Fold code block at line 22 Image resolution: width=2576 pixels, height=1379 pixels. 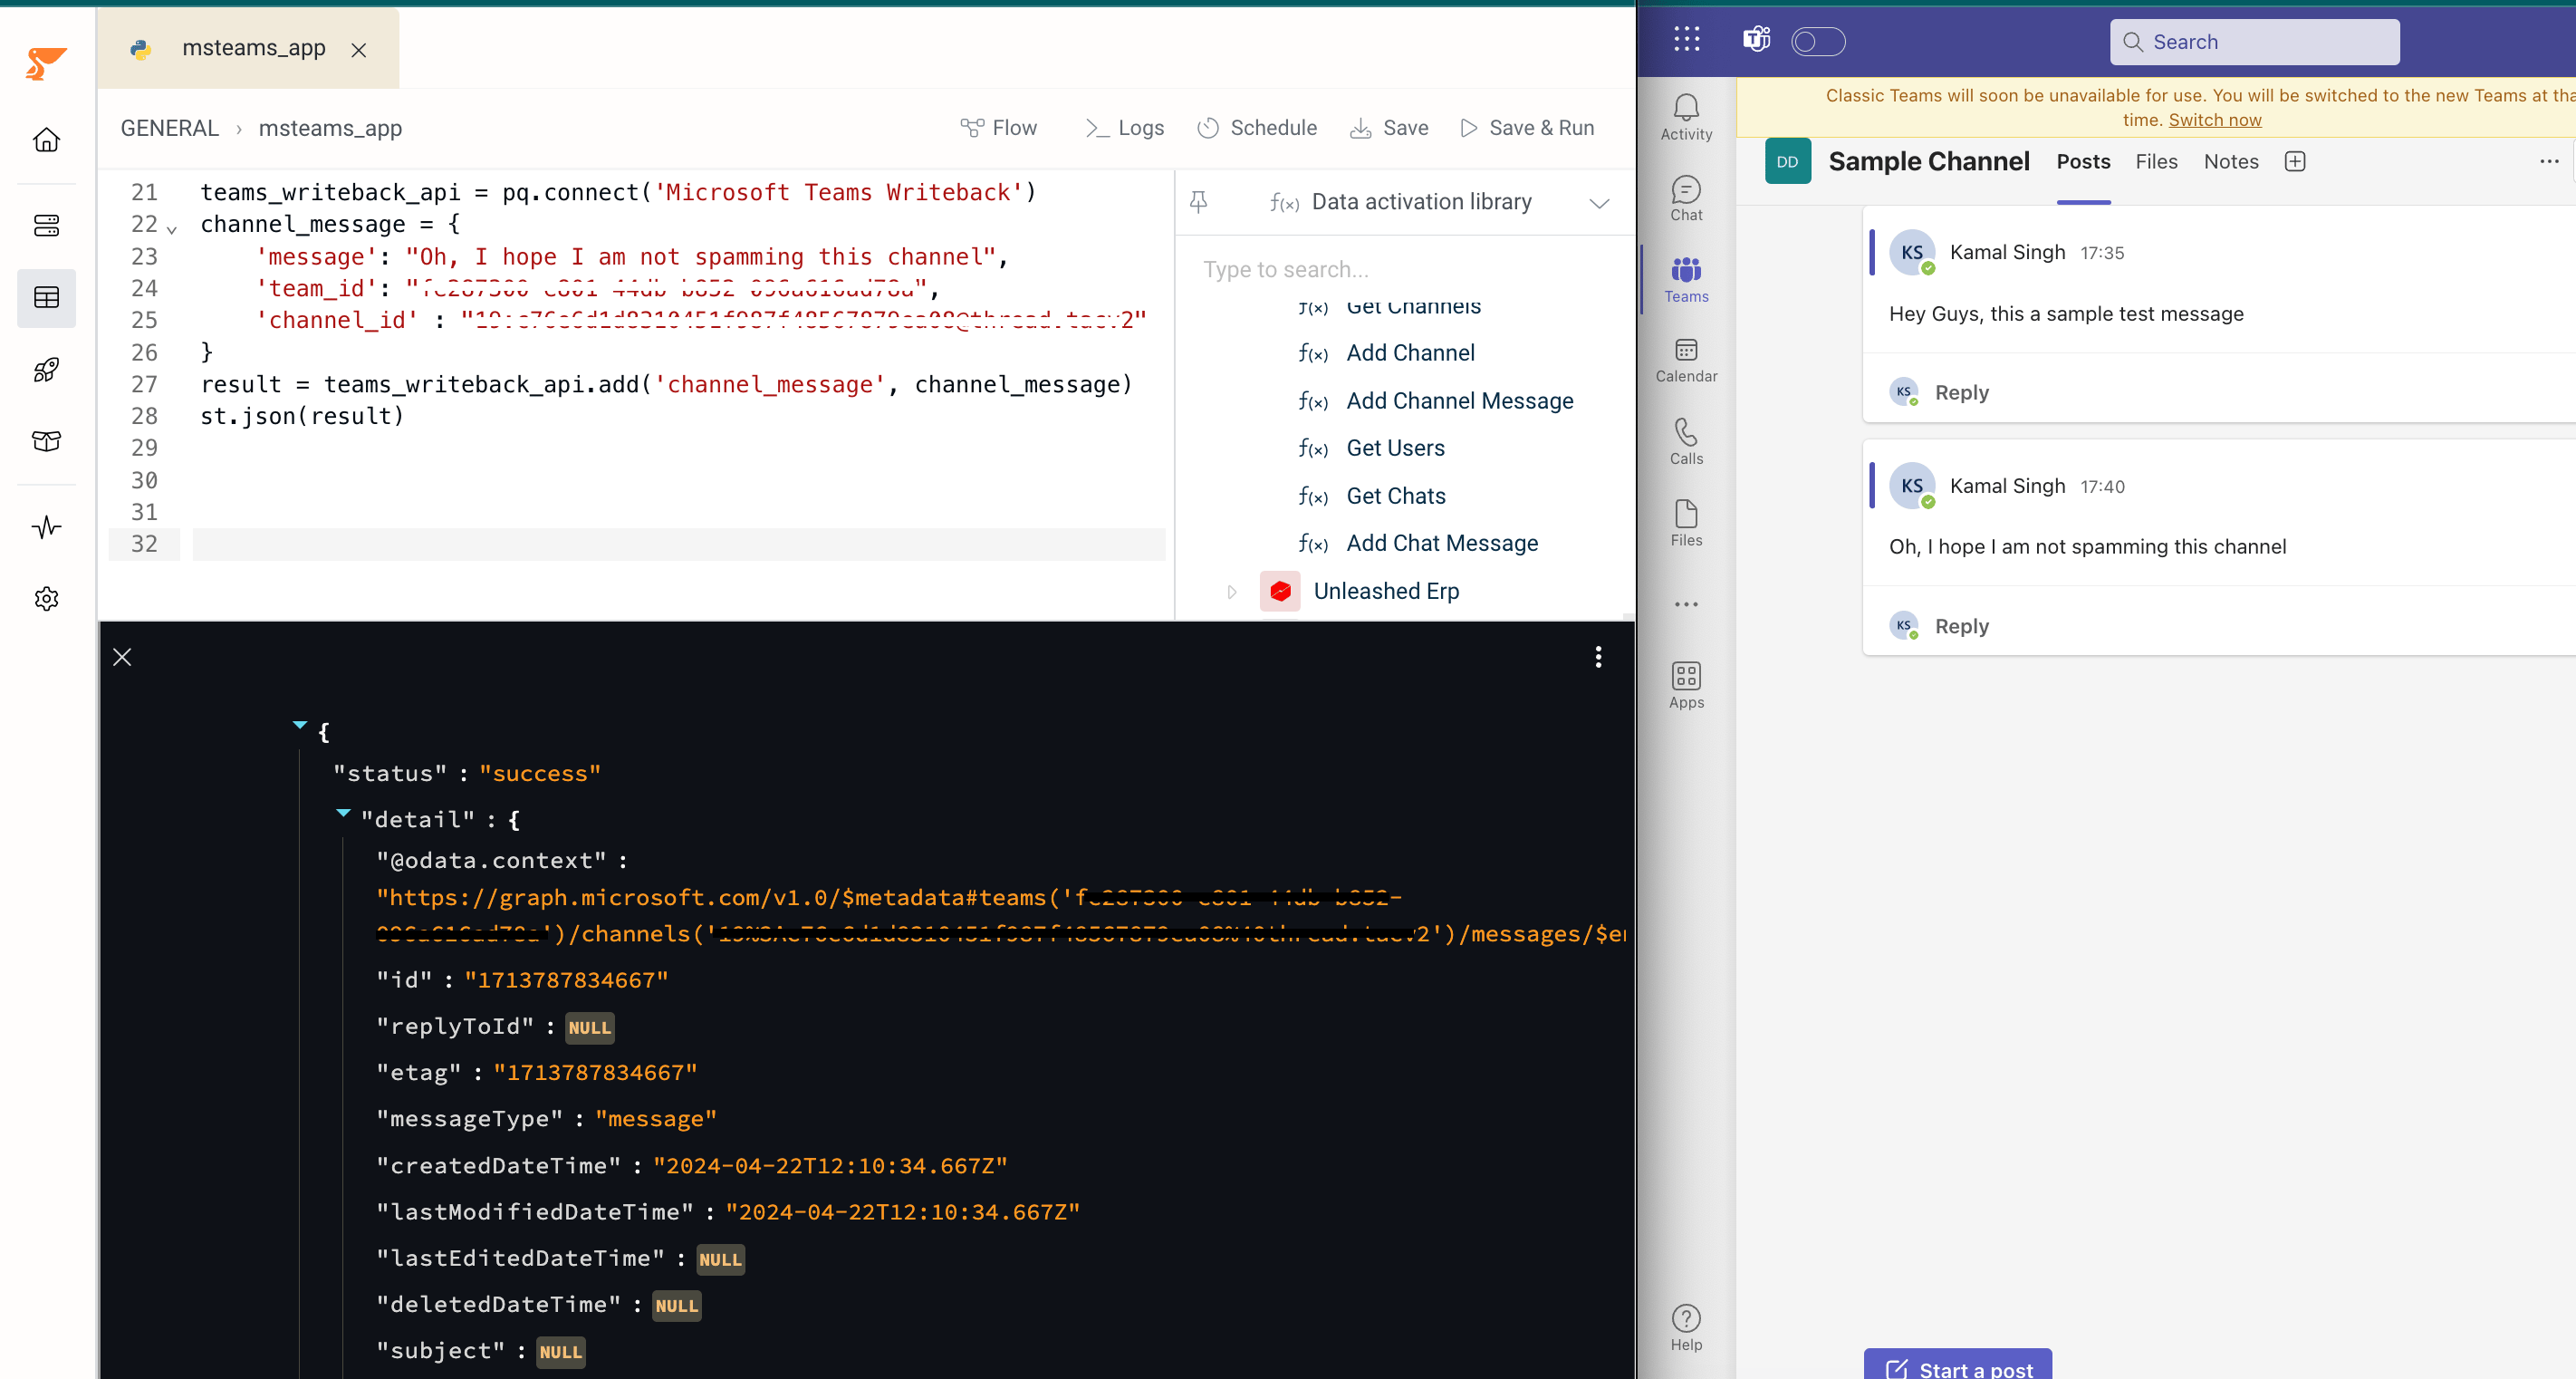point(172,229)
